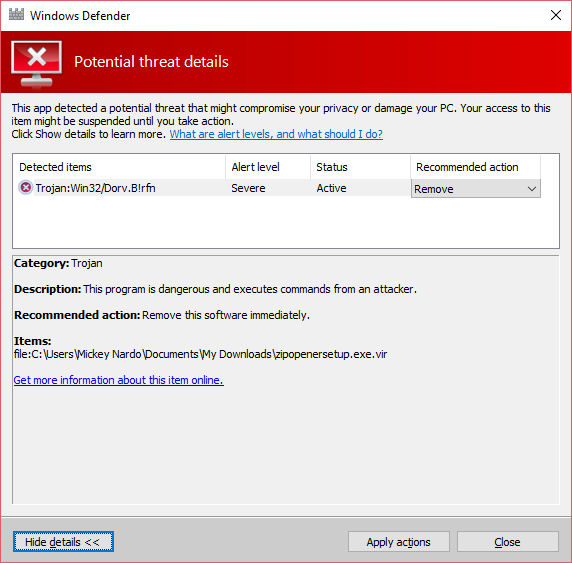Close the Windows Defender dialog with the X
572x563 pixels.
556,15
